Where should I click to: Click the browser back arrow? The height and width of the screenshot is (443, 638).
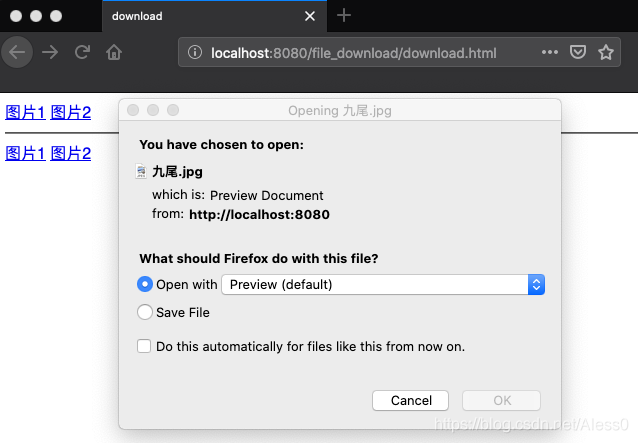click(x=18, y=52)
